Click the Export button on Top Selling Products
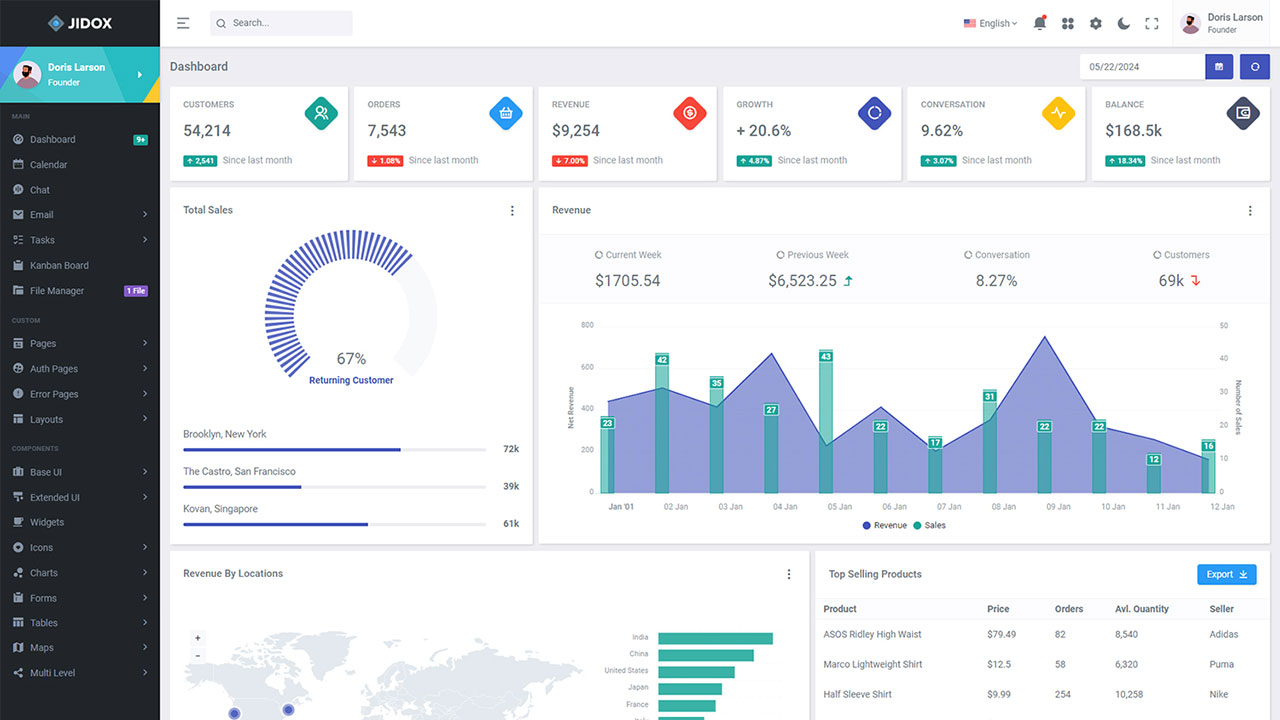This screenshot has height=720, width=1280. [1226, 574]
